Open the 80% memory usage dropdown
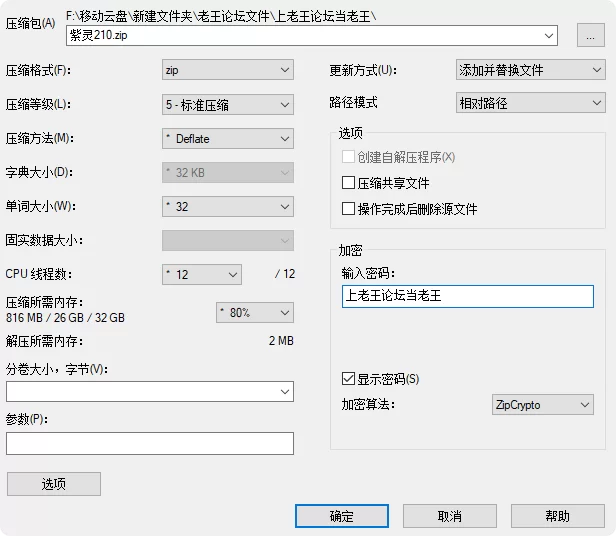 point(255,313)
